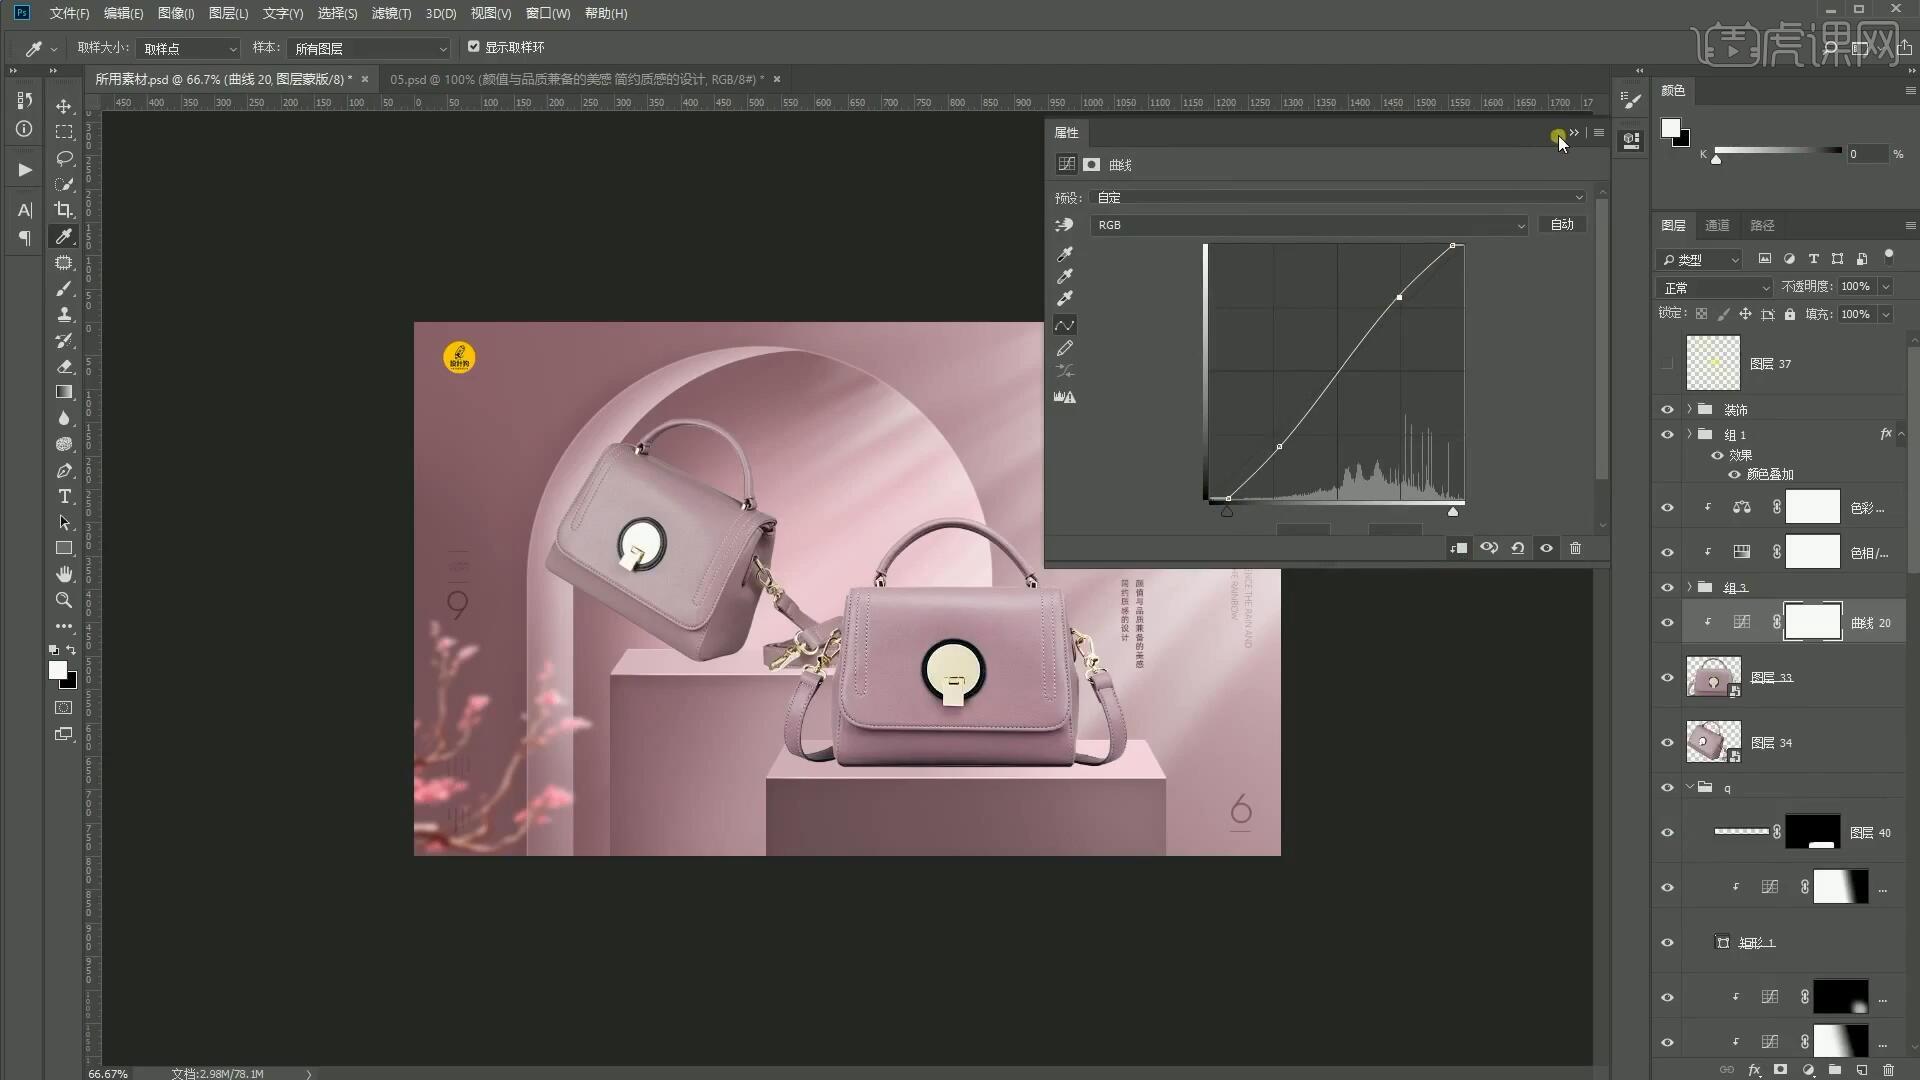Toggle visibility of 图层 34
Screen dimensions: 1920x1080
[1667, 743]
